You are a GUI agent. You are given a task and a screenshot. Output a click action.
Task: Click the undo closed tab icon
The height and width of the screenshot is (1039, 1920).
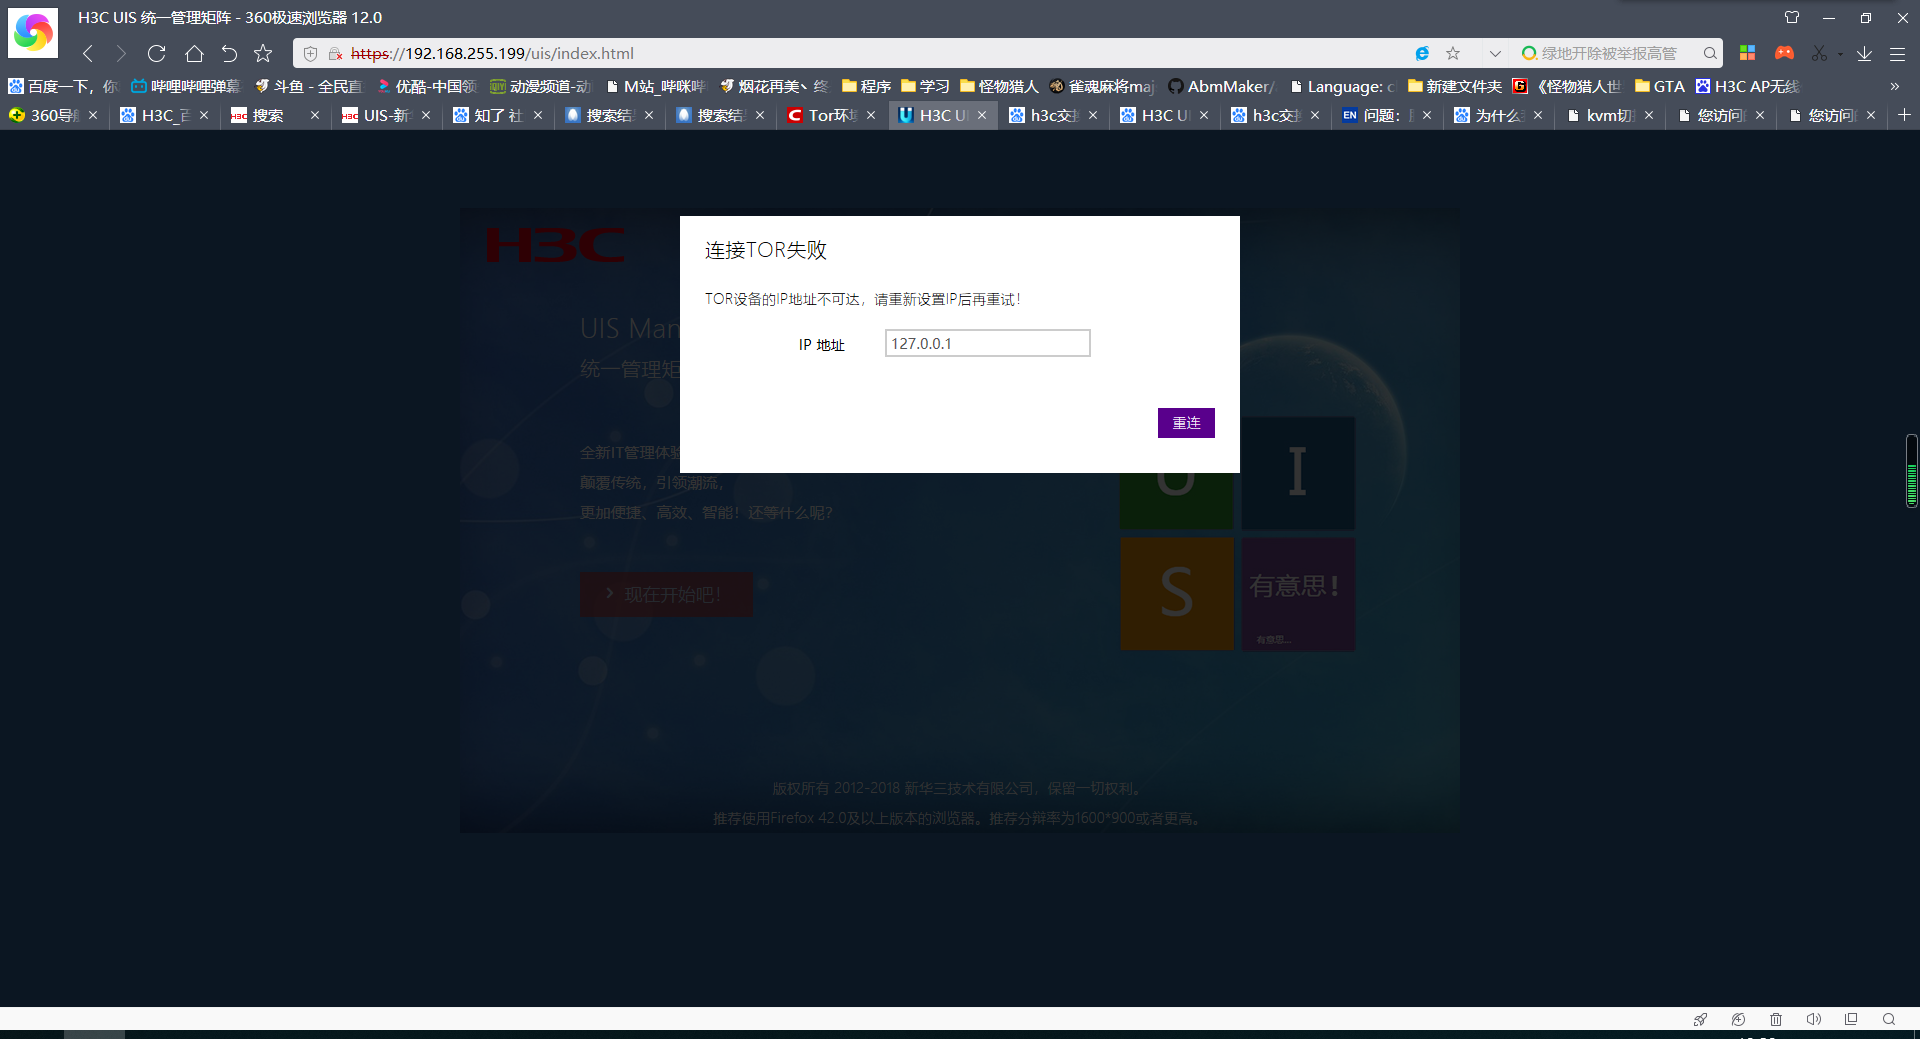(229, 54)
